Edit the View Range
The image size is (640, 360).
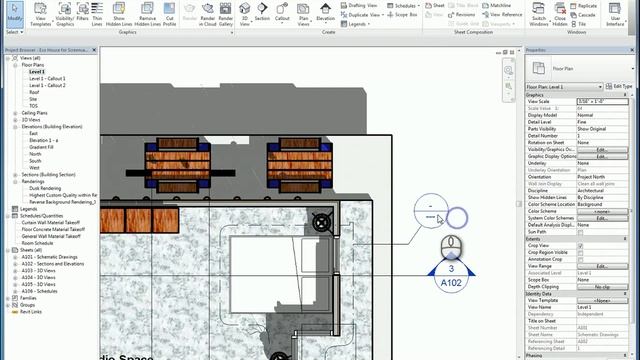(602, 267)
